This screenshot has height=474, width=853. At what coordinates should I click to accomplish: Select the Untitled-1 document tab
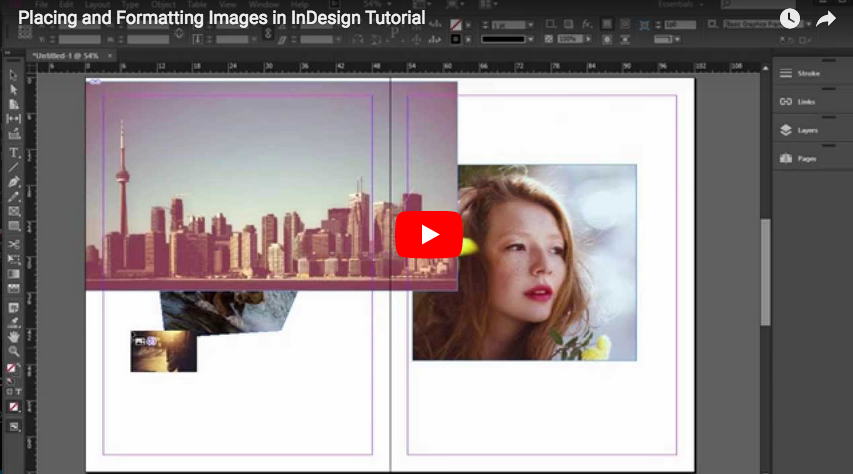click(65, 56)
